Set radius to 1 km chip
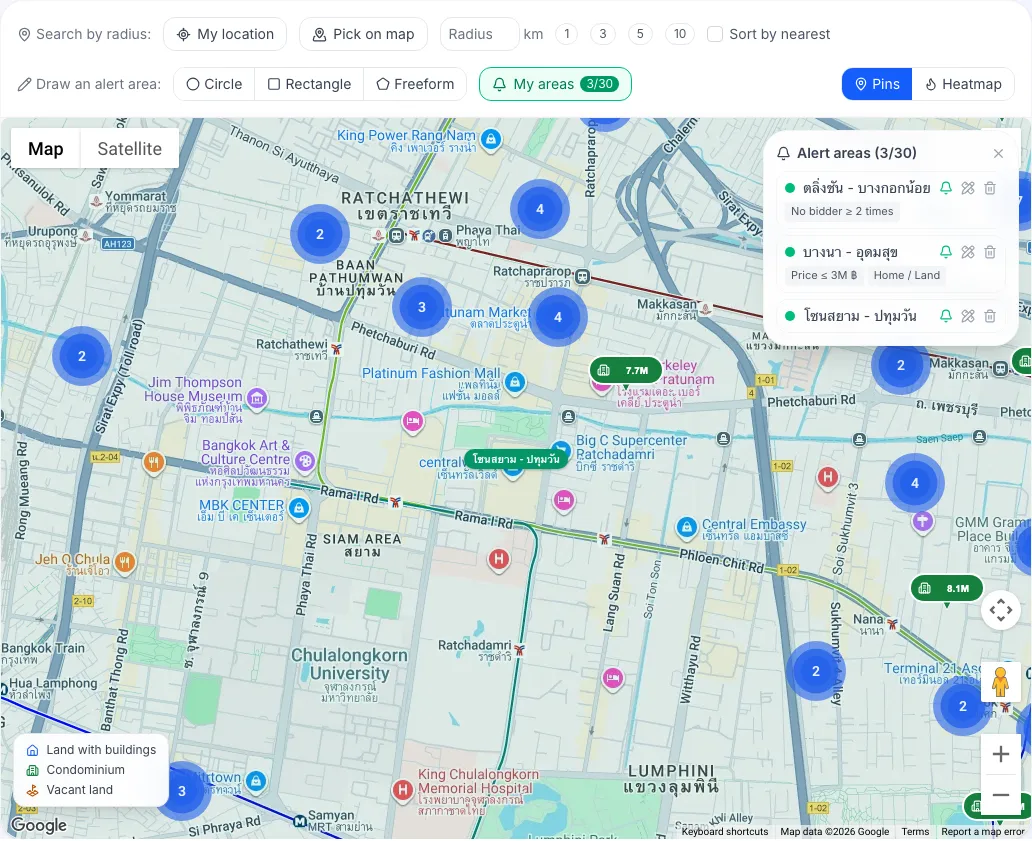 pyautogui.click(x=567, y=34)
